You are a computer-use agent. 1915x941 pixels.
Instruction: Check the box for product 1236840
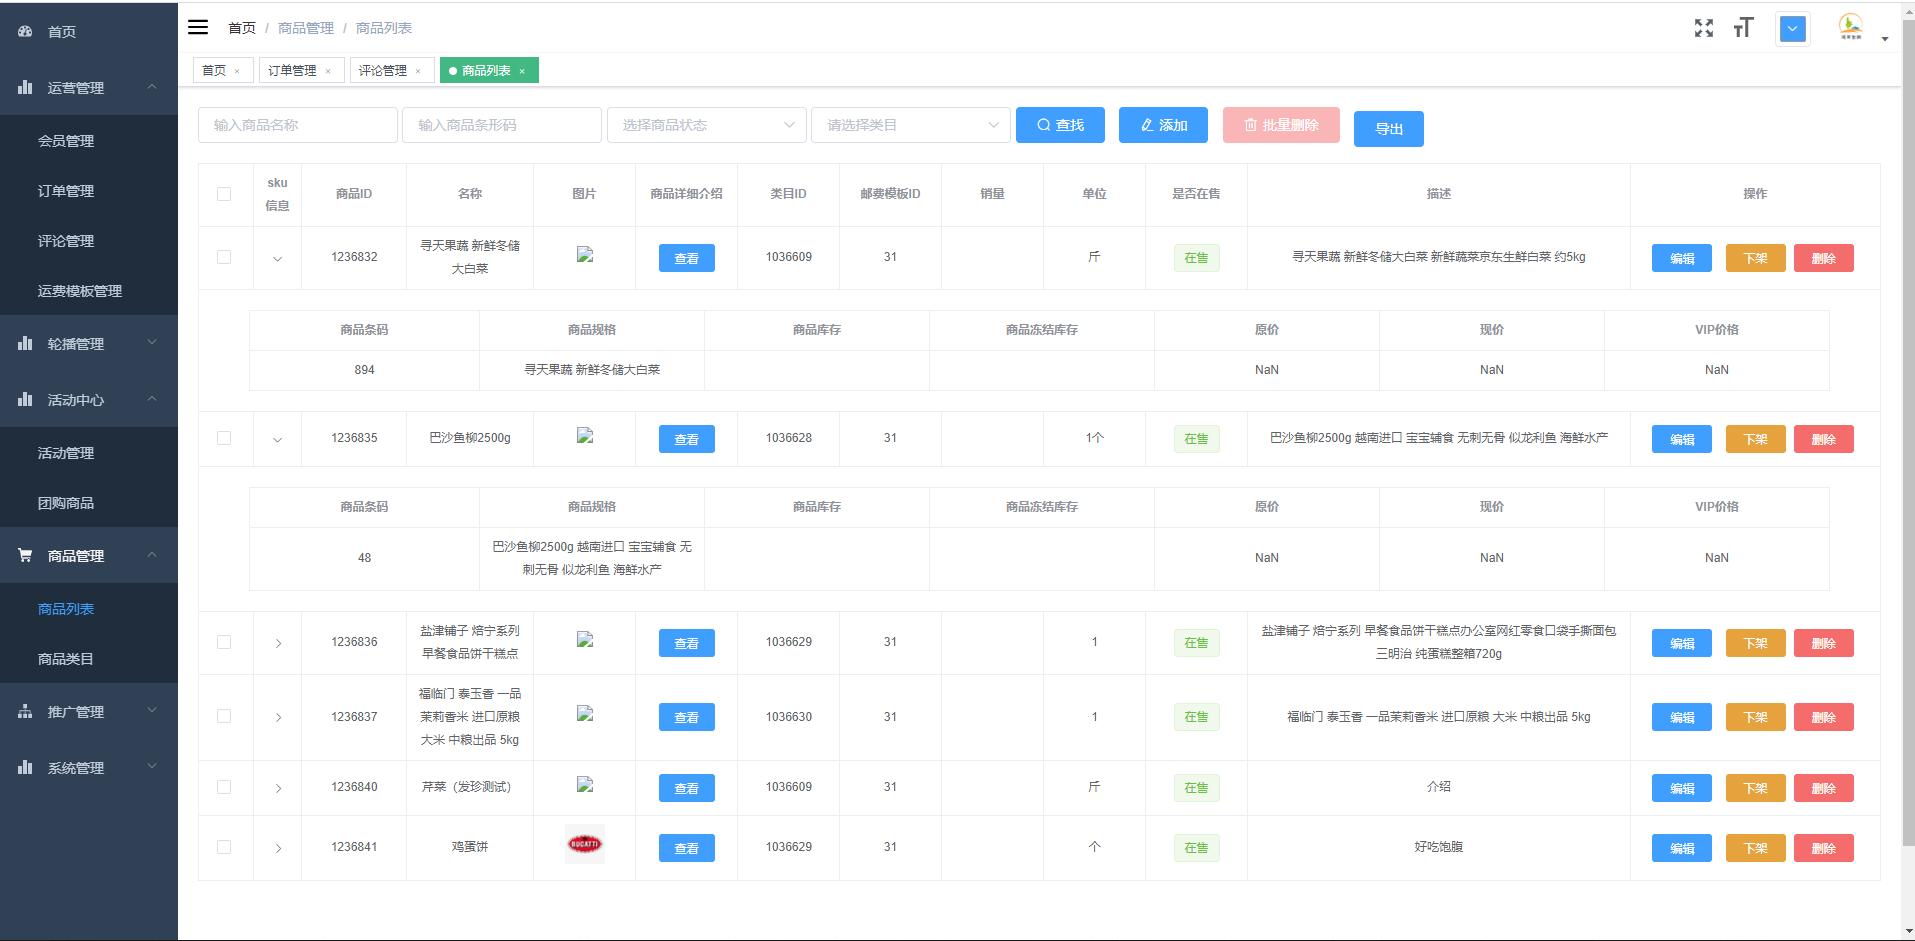pyautogui.click(x=224, y=787)
